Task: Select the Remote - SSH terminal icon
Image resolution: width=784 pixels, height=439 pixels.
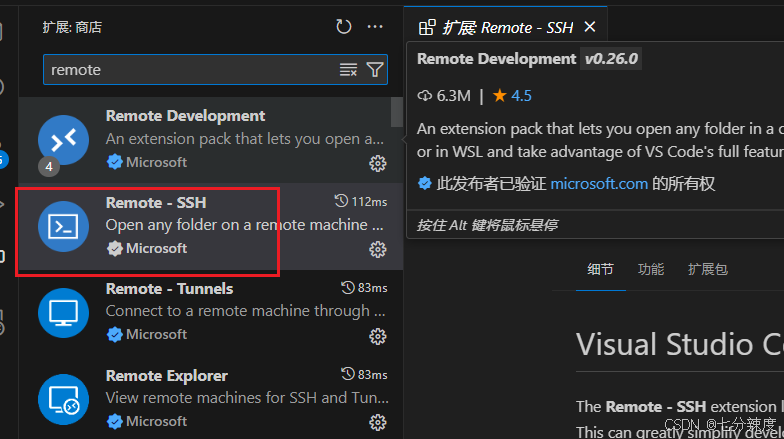Action: tap(64, 226)
